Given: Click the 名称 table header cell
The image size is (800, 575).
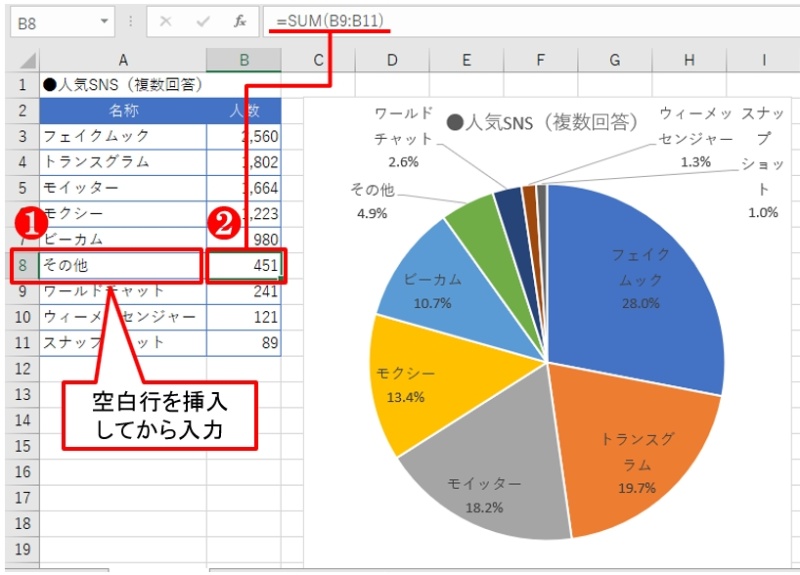Looking at the screenshot, I should tap(122, 109).
